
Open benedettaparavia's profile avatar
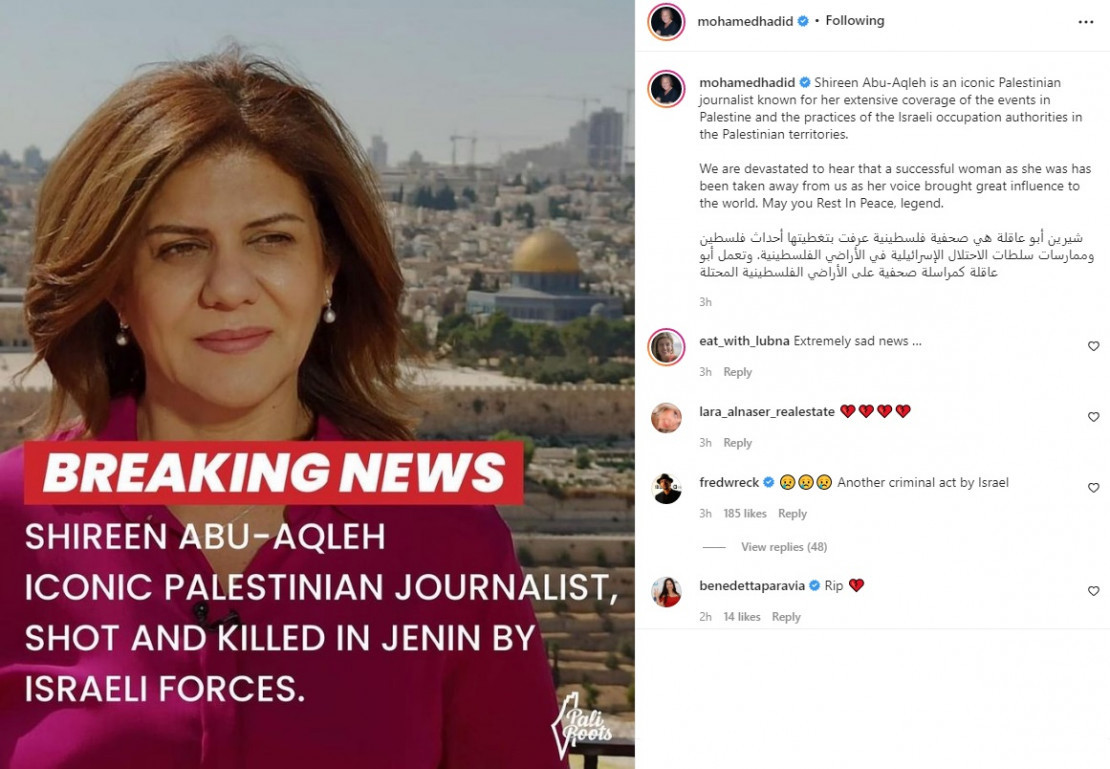pyautogui.click(x=666, y=592)
